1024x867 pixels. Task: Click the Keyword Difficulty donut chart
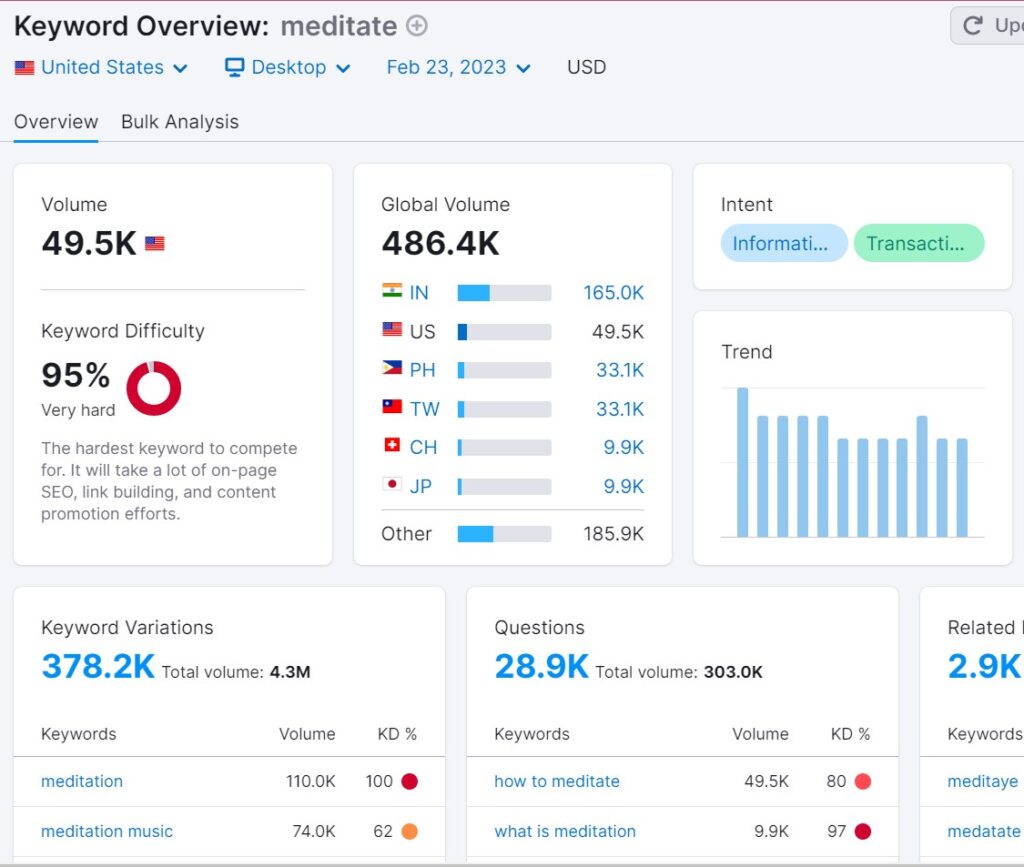pos(153,388)
